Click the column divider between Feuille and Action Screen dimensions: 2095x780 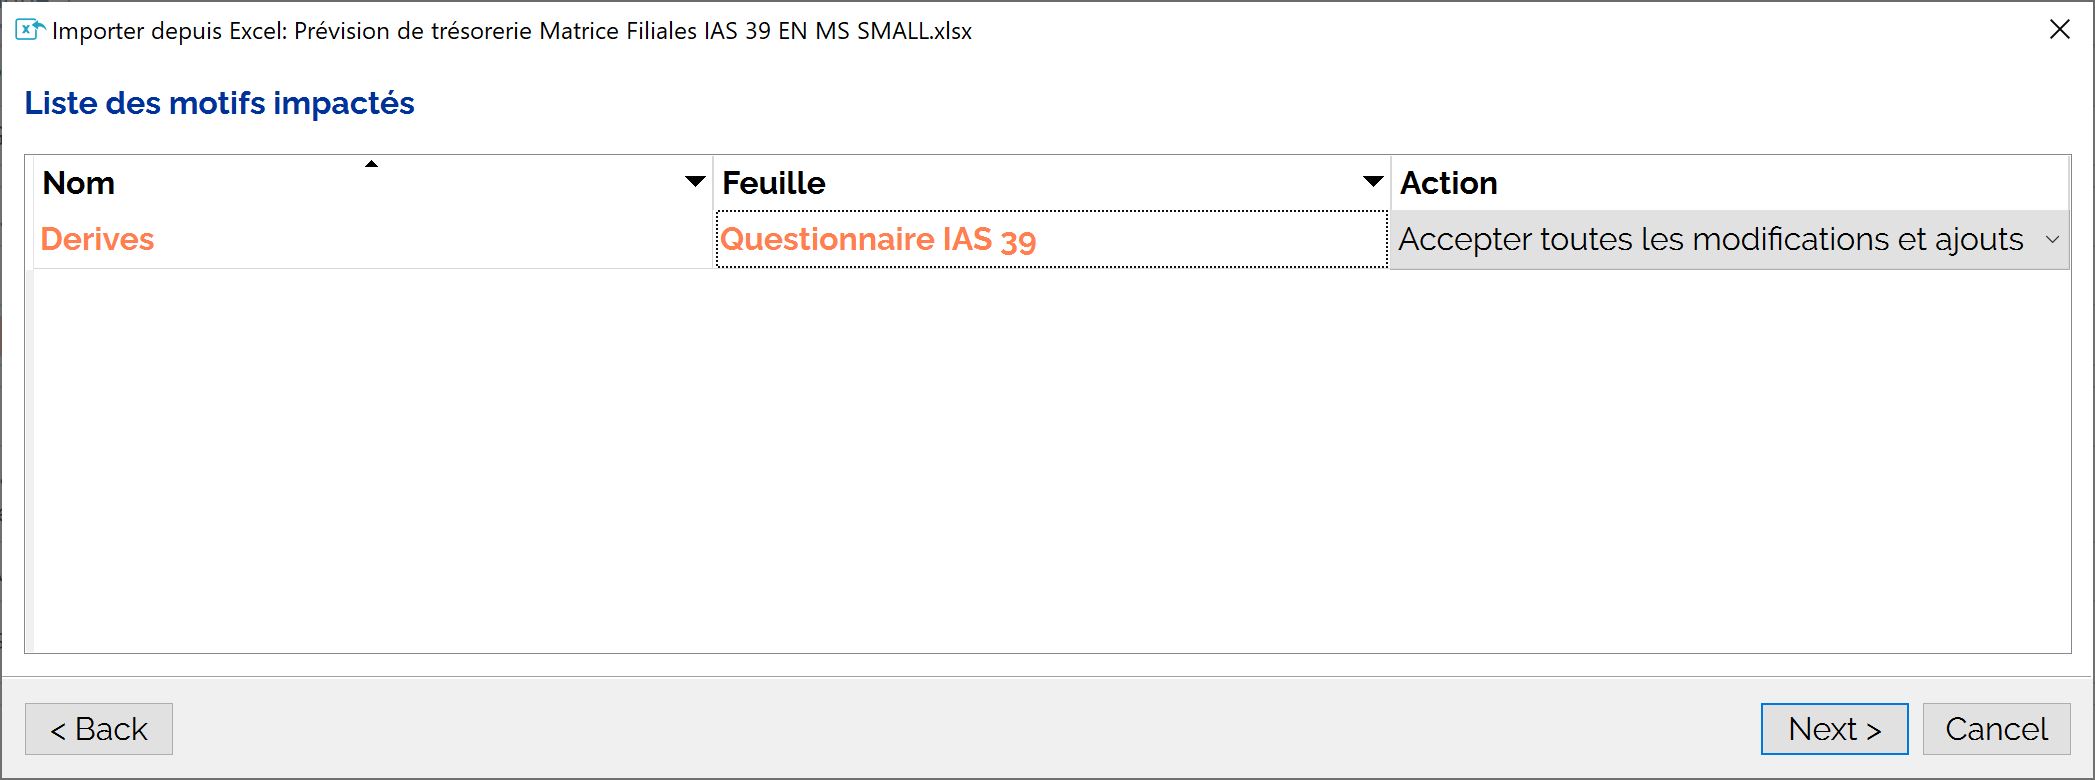(1390, 183)
